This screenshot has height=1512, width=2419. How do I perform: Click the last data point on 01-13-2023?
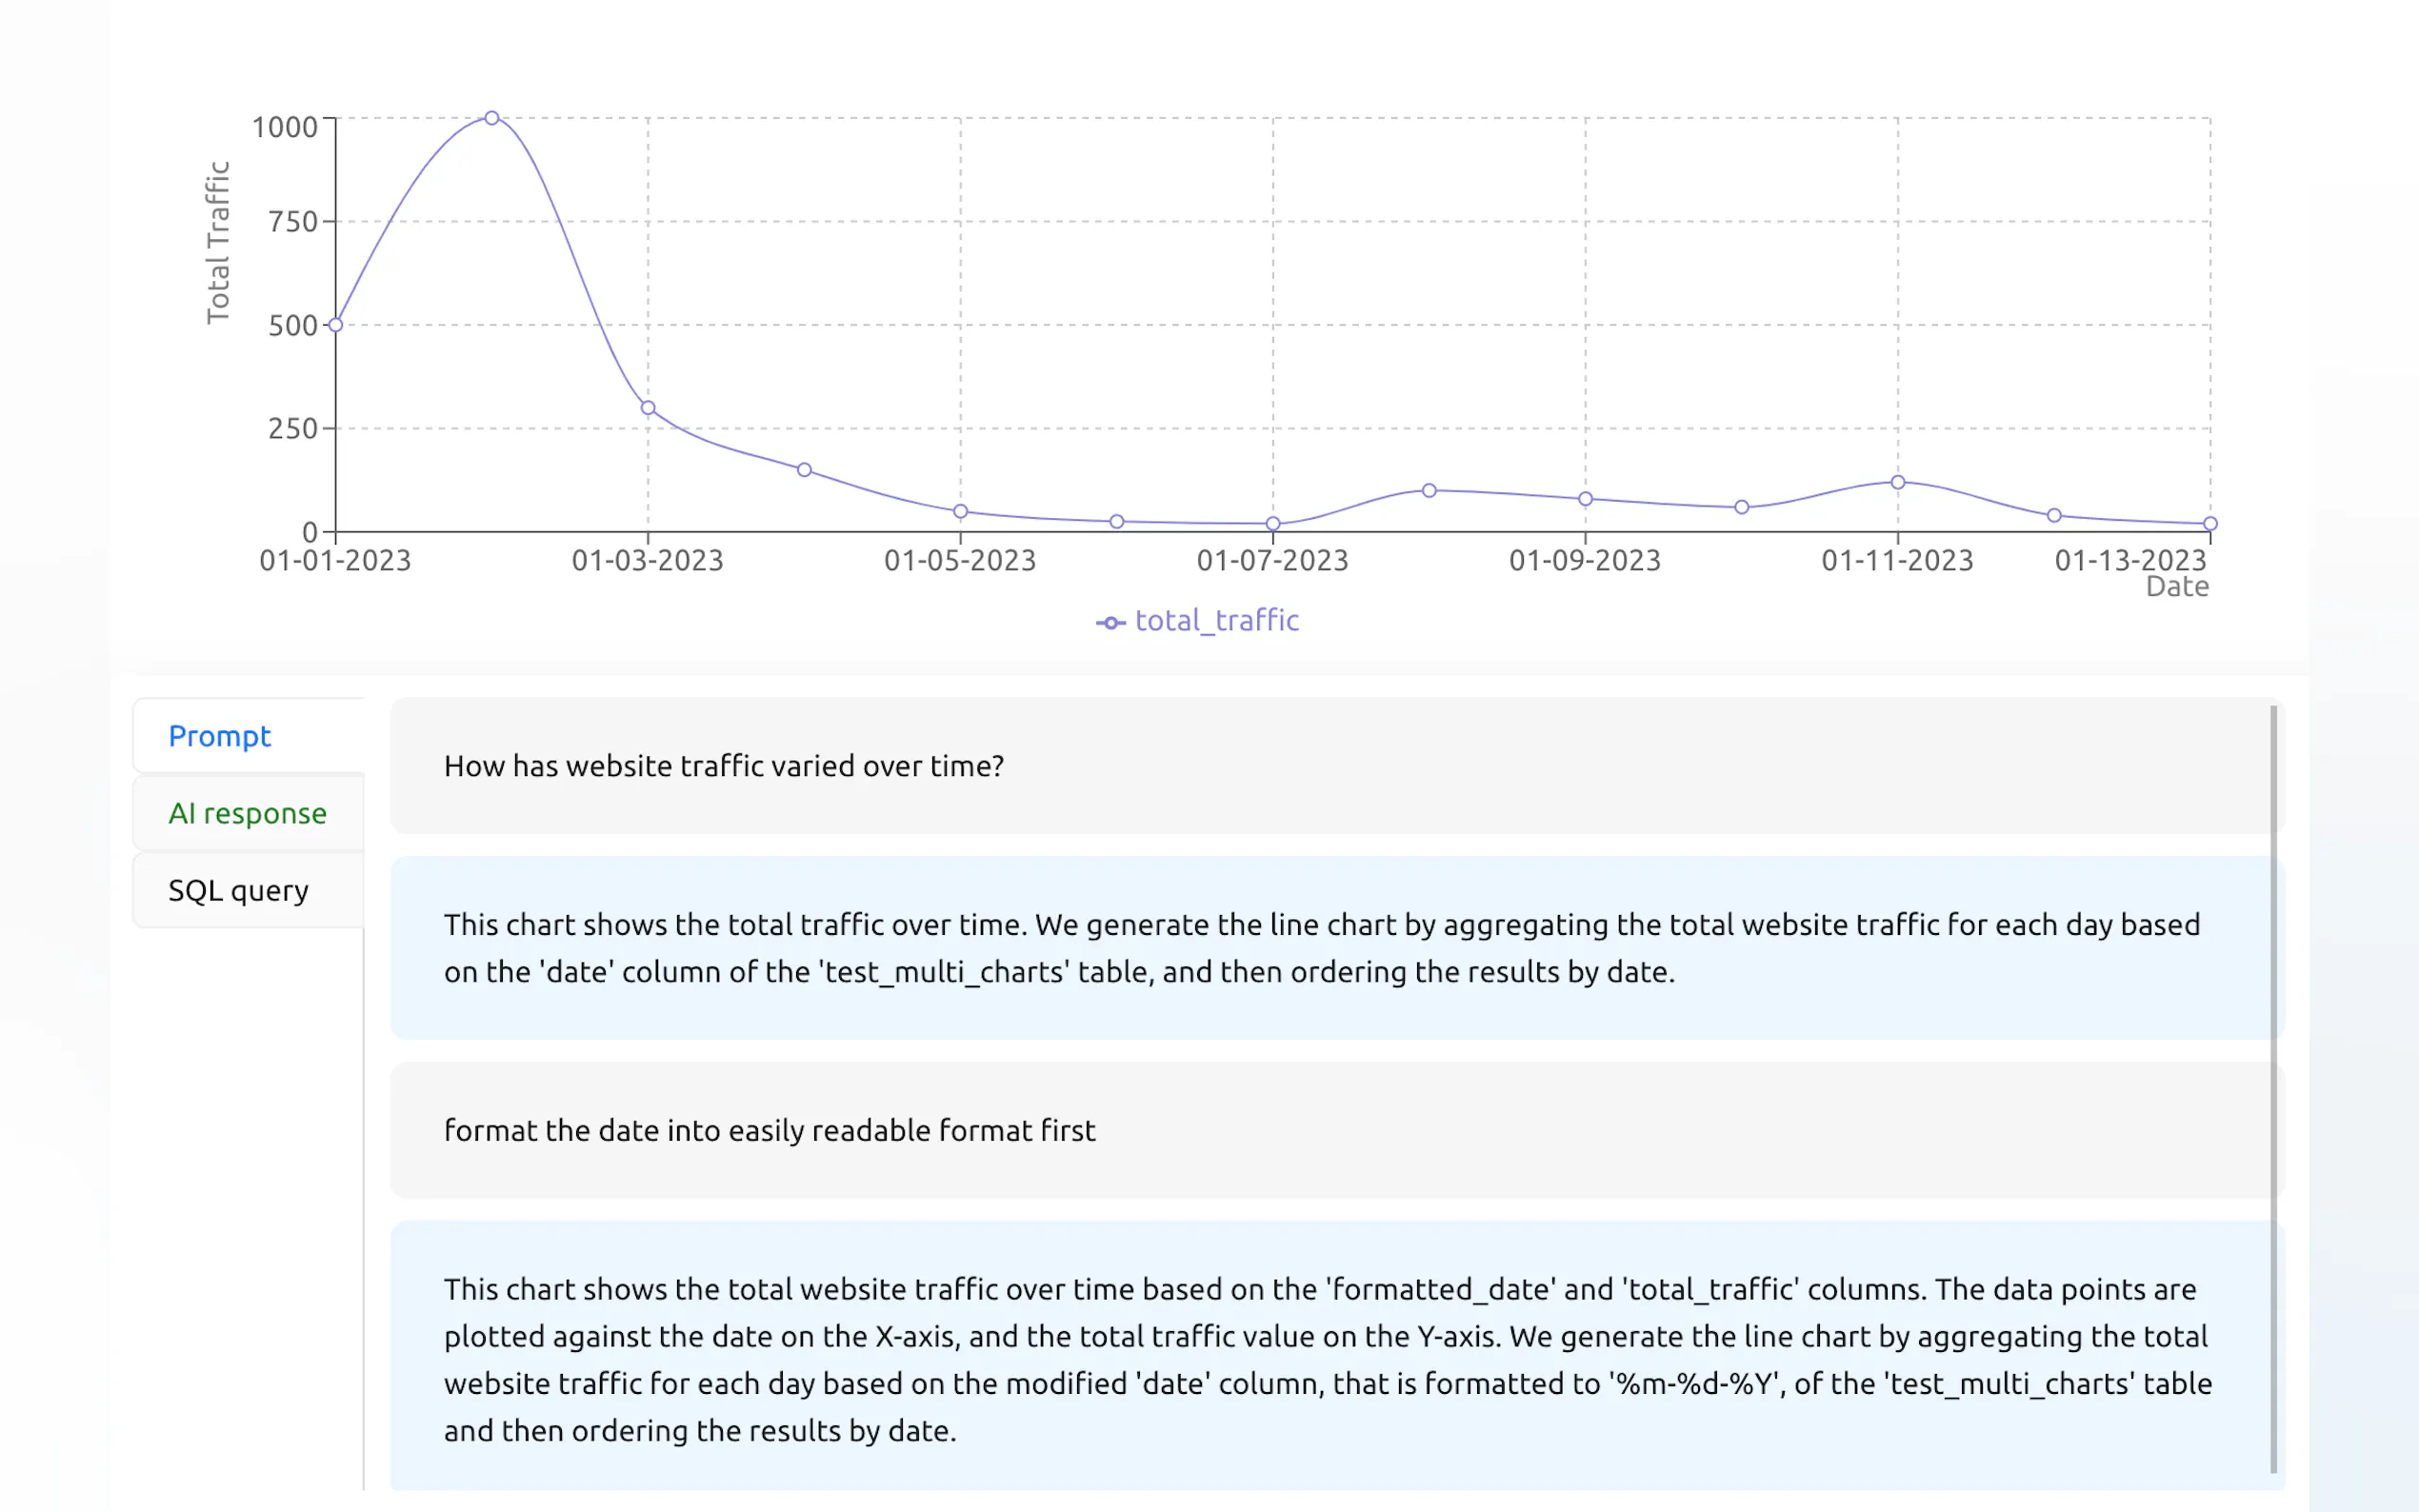click(x=2210, y=524)
